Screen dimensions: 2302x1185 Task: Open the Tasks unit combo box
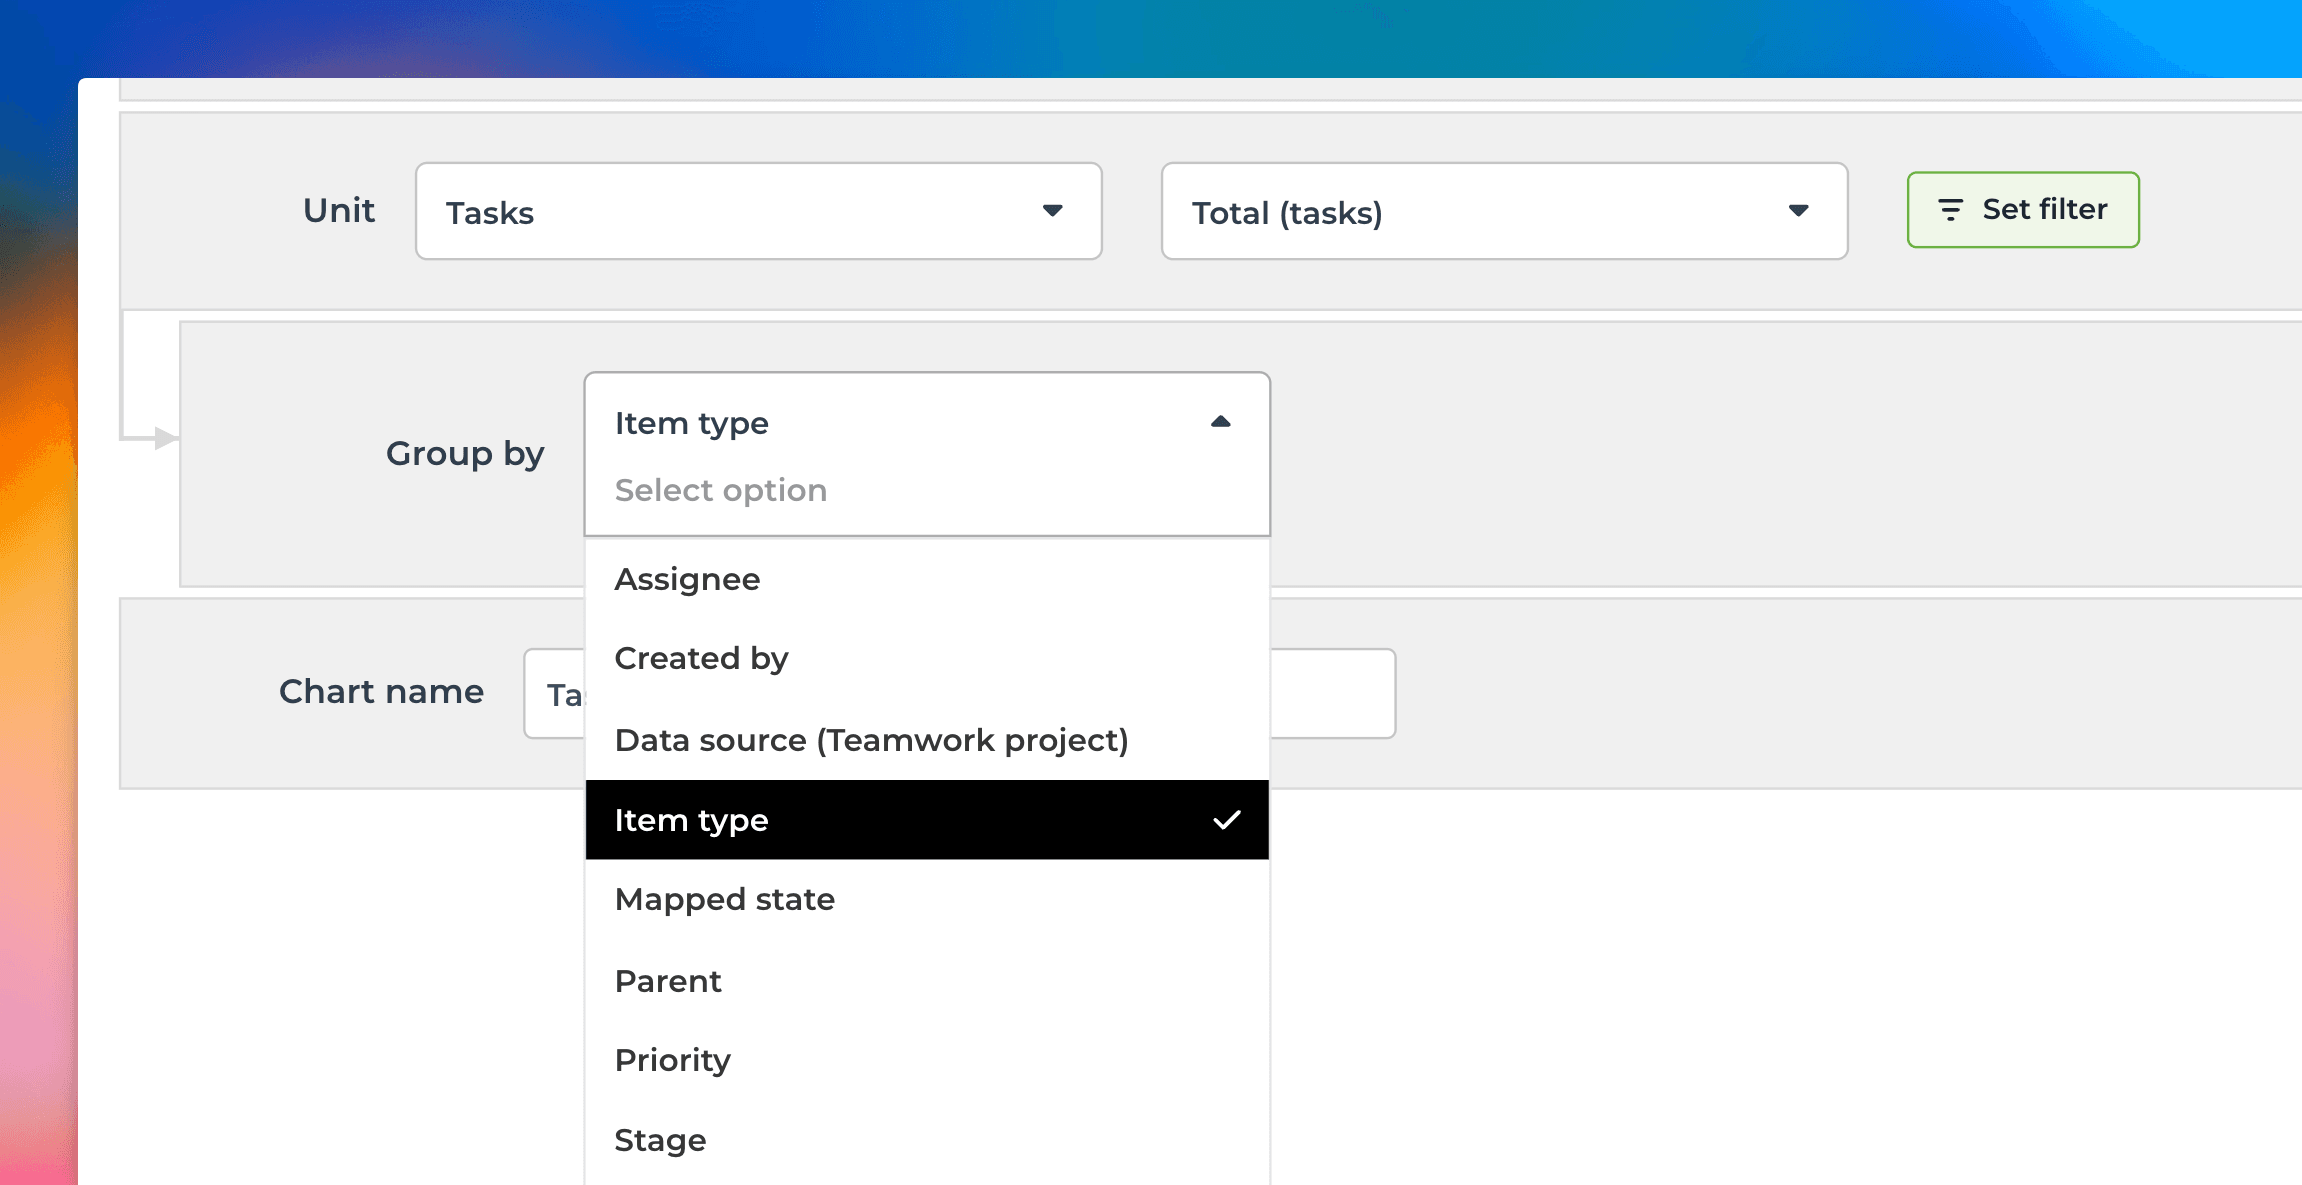point(740,212)
